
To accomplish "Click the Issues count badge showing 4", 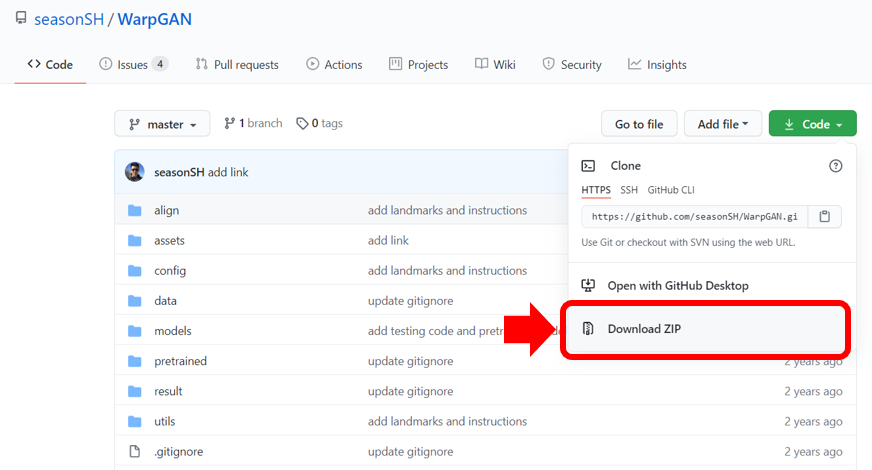I will point(160,65).
